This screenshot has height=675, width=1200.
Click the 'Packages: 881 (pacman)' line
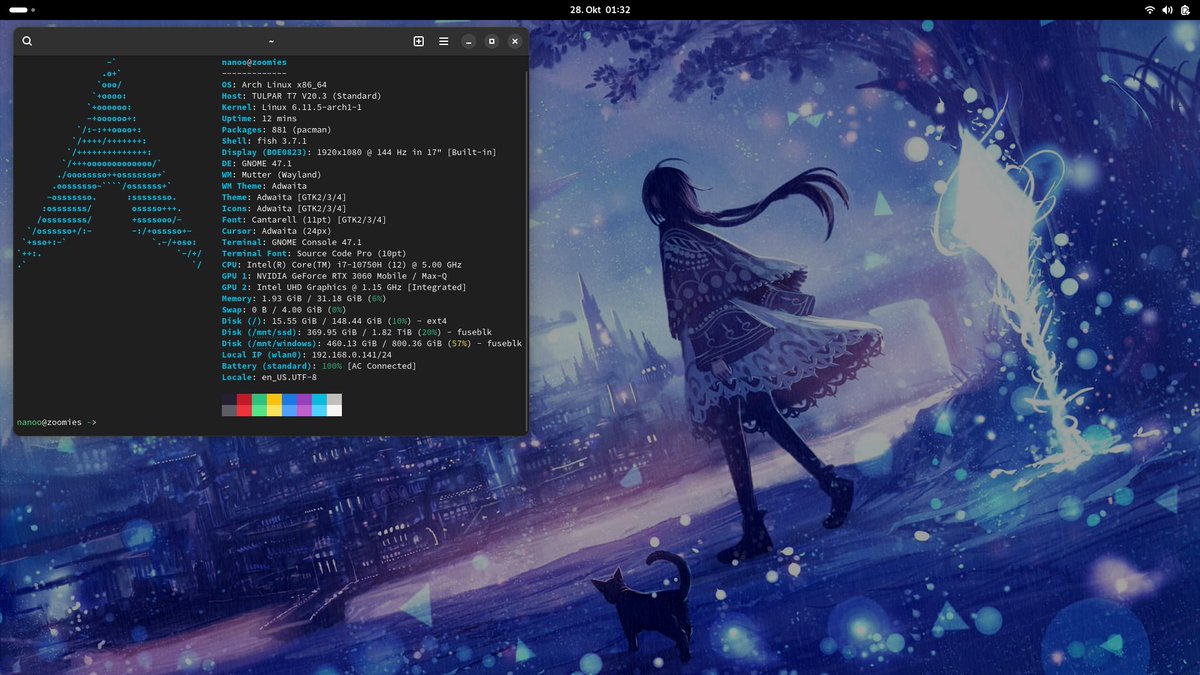276,130
